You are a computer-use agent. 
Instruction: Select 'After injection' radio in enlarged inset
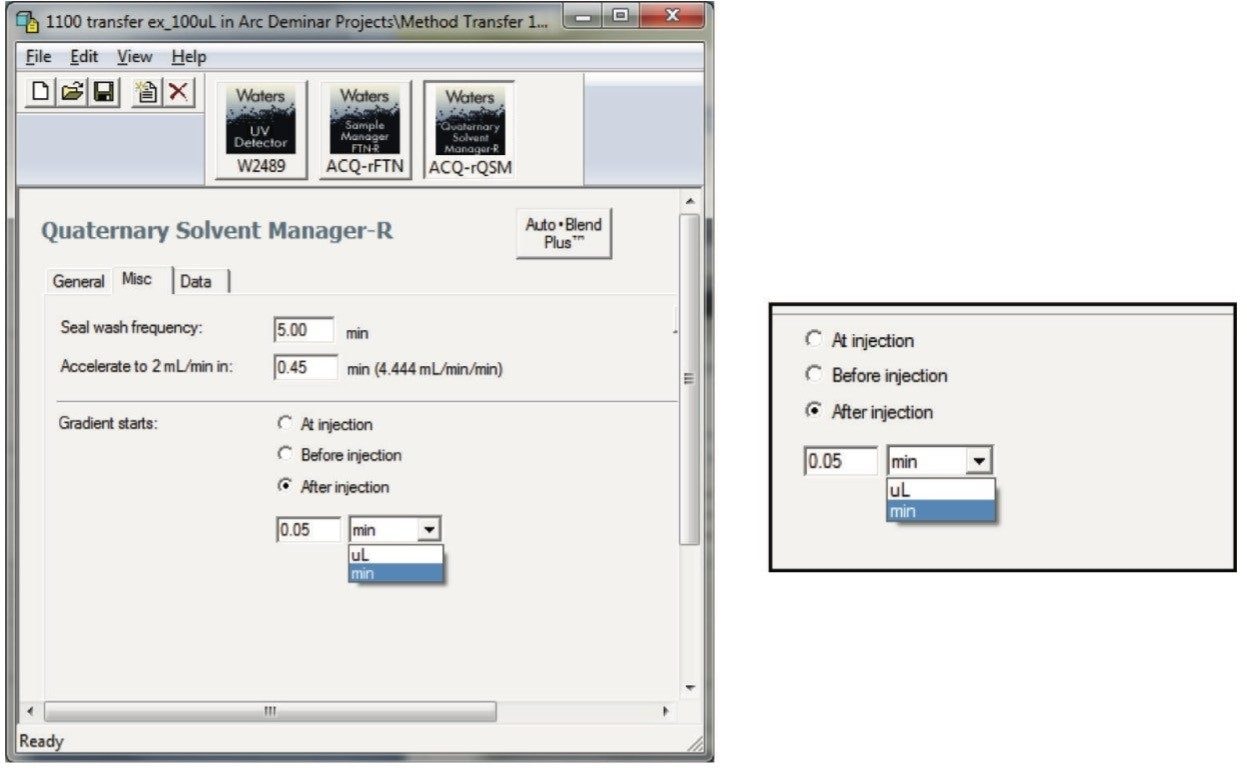(x=813, y=412)
